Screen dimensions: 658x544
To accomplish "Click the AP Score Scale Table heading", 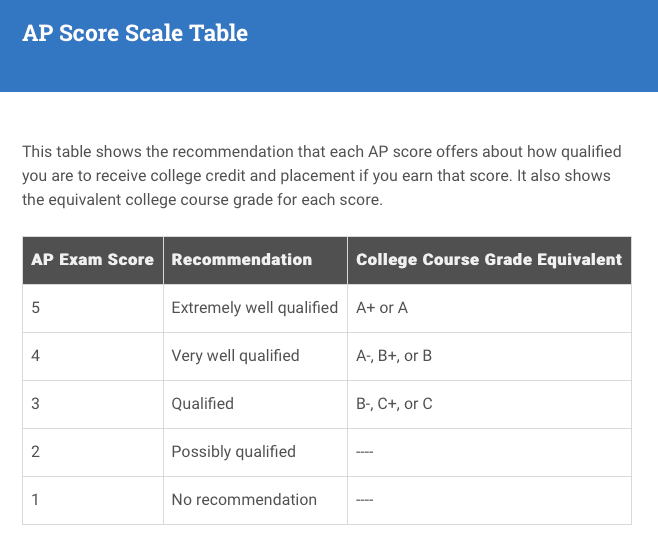I will (x=135, y=33).
